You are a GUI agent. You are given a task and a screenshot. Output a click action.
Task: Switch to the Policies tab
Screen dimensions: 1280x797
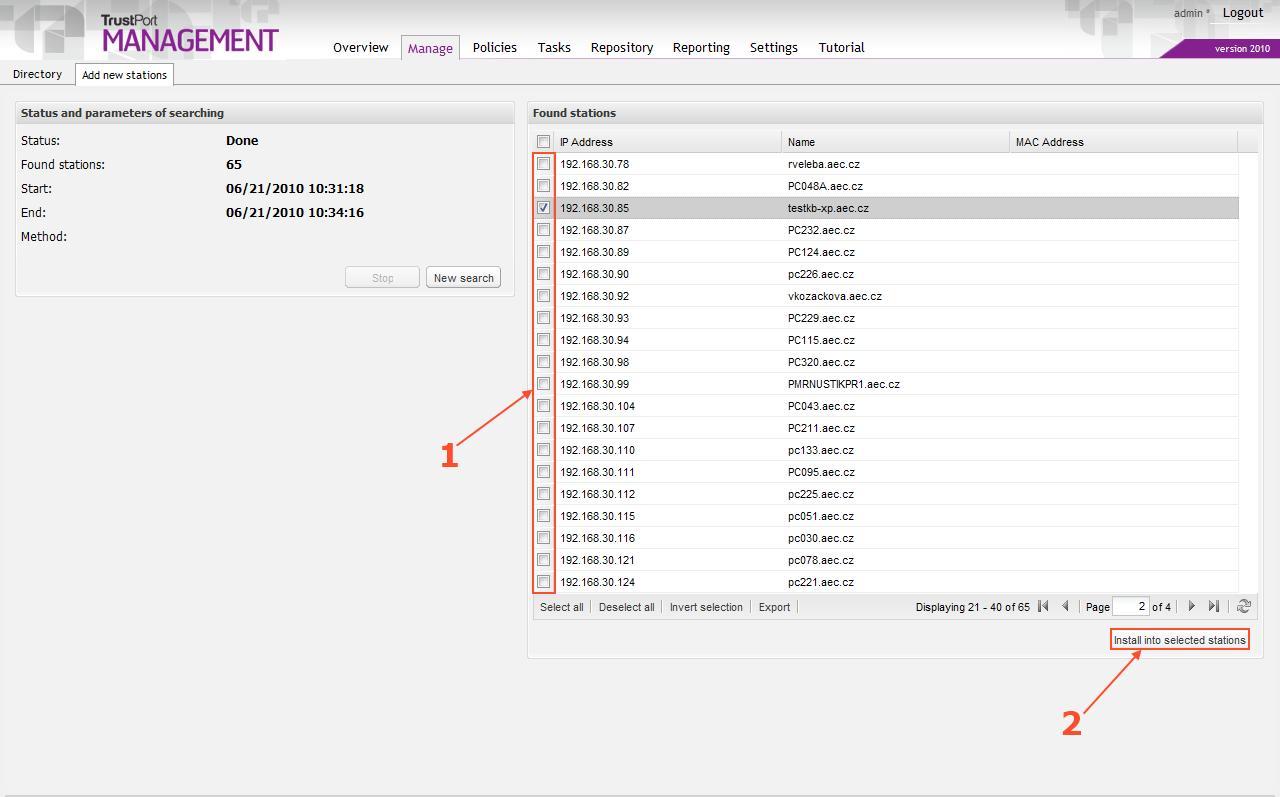(494, 47)
